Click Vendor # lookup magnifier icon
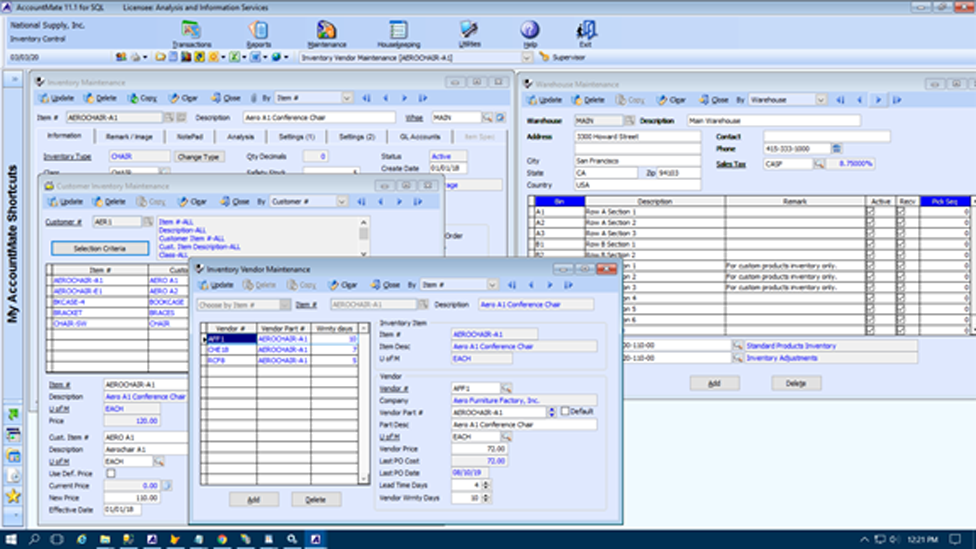Image resolution: width=976 pixels, height=549 pixels. pos(507,388)
